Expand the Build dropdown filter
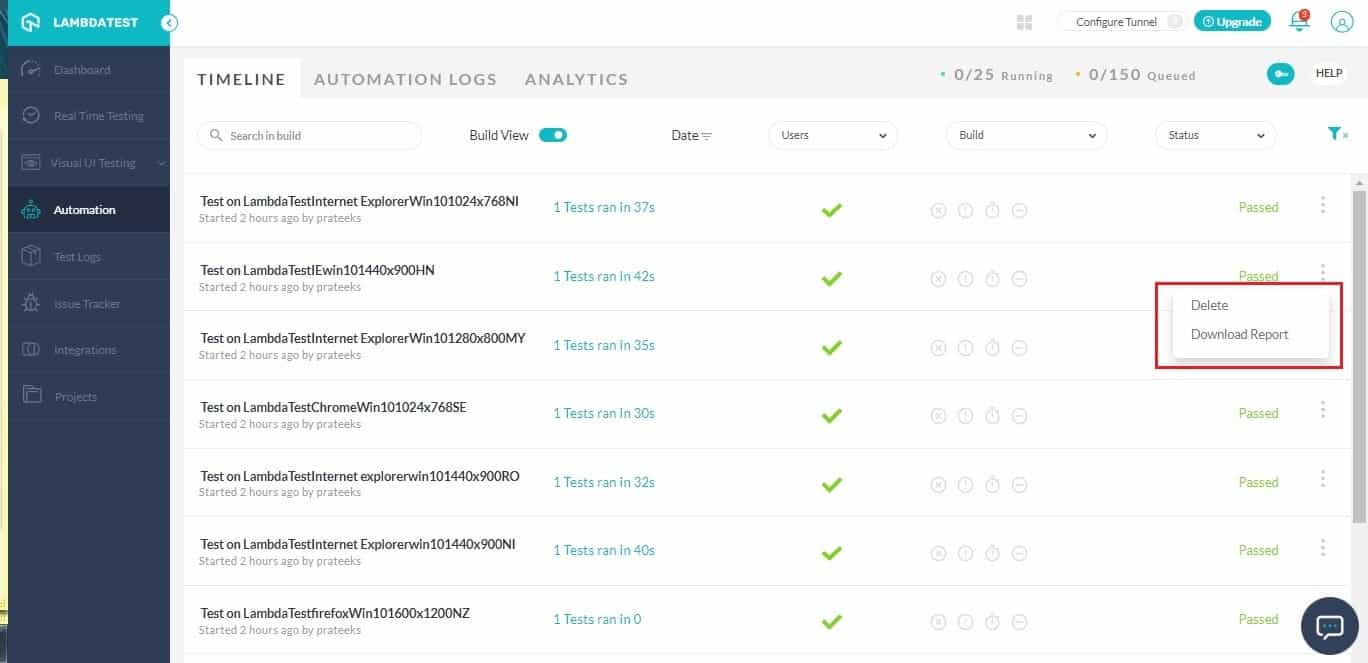The height and width of the screenshot is (663, 1368). (x=1026, y=135)
